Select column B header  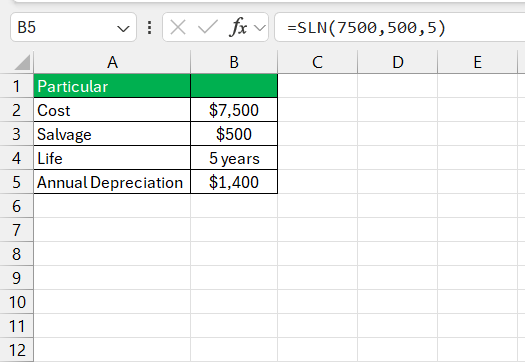pyautogui.click(x=234, y=62)
